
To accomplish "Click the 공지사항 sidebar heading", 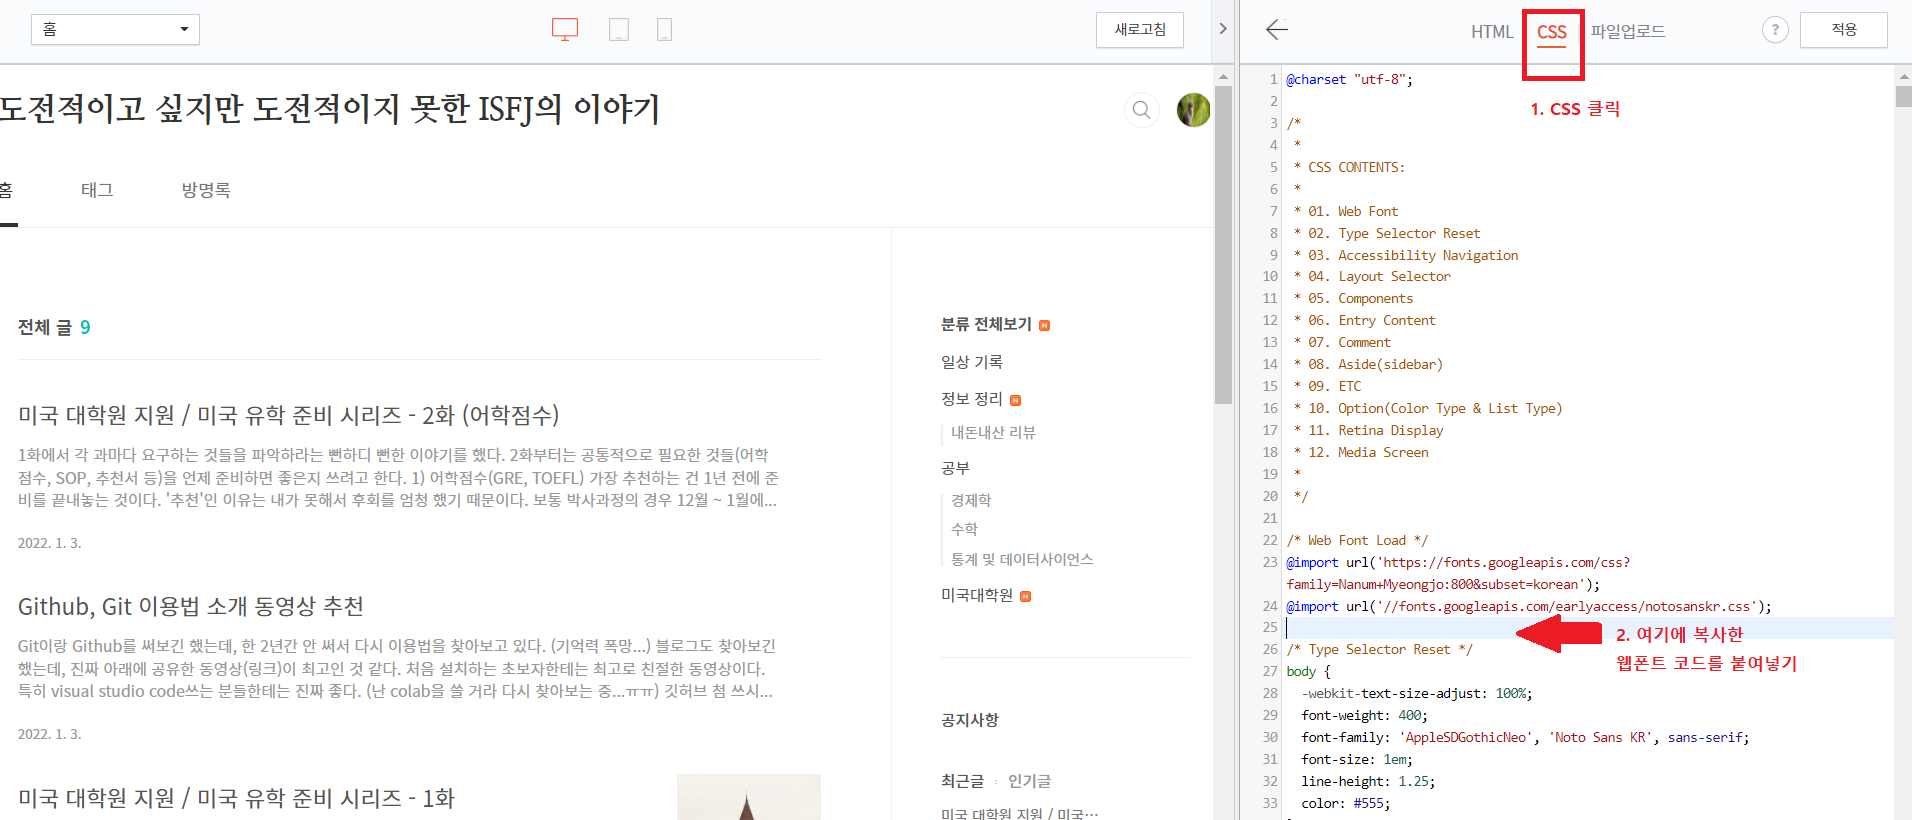I will click(x=969, y=720).
